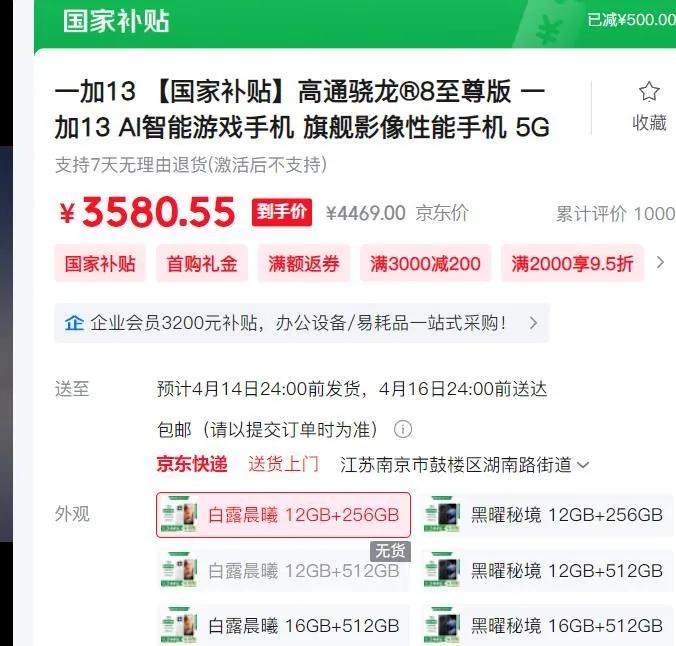Click the star favorite icon

pyautogui.click(x=649, y=91)
